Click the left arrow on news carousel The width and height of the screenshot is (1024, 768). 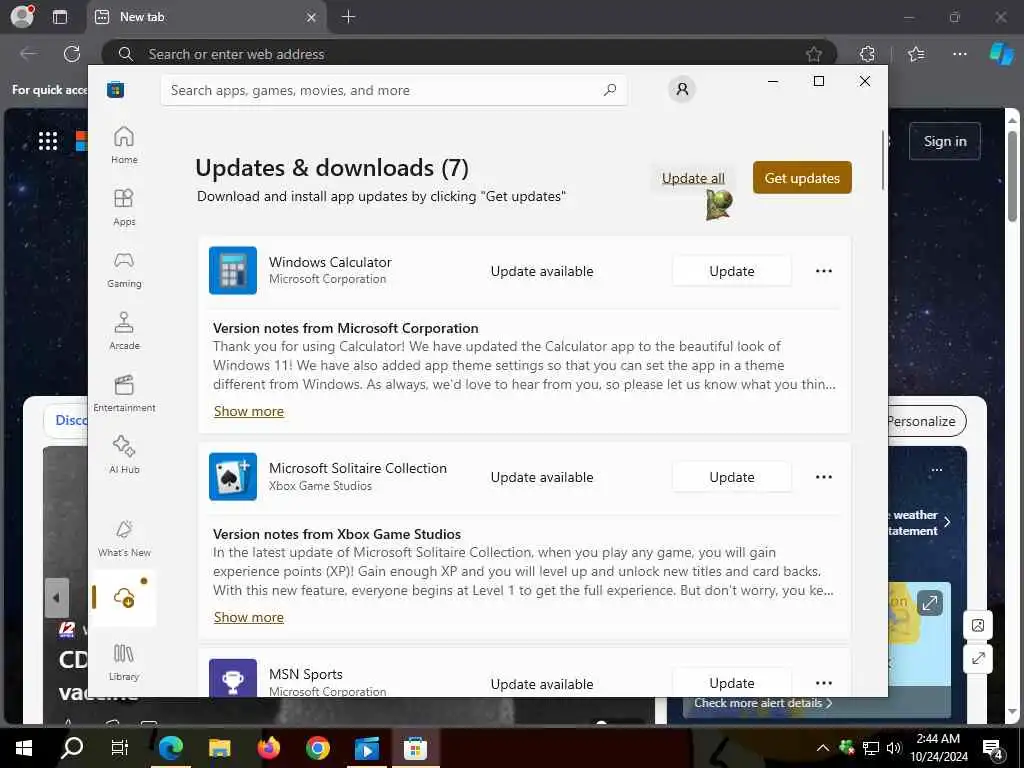[x=56, y=598]
